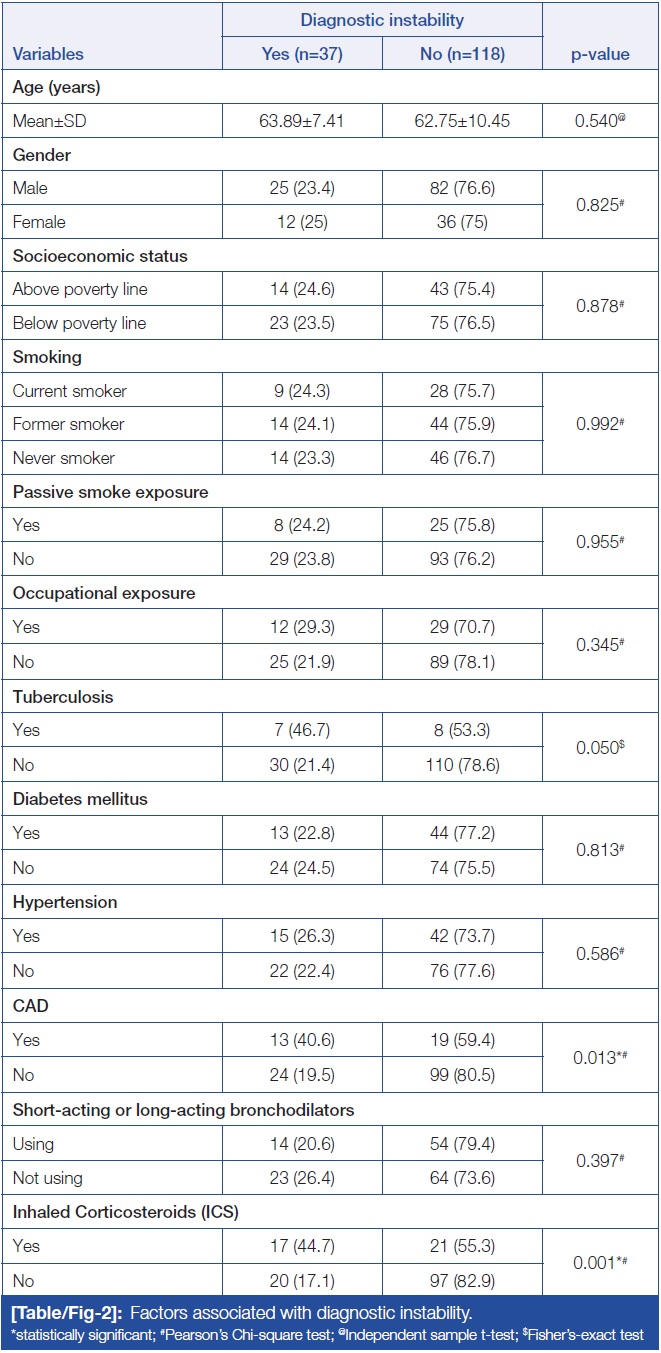Click the Variables column header

tap(48, 54)
